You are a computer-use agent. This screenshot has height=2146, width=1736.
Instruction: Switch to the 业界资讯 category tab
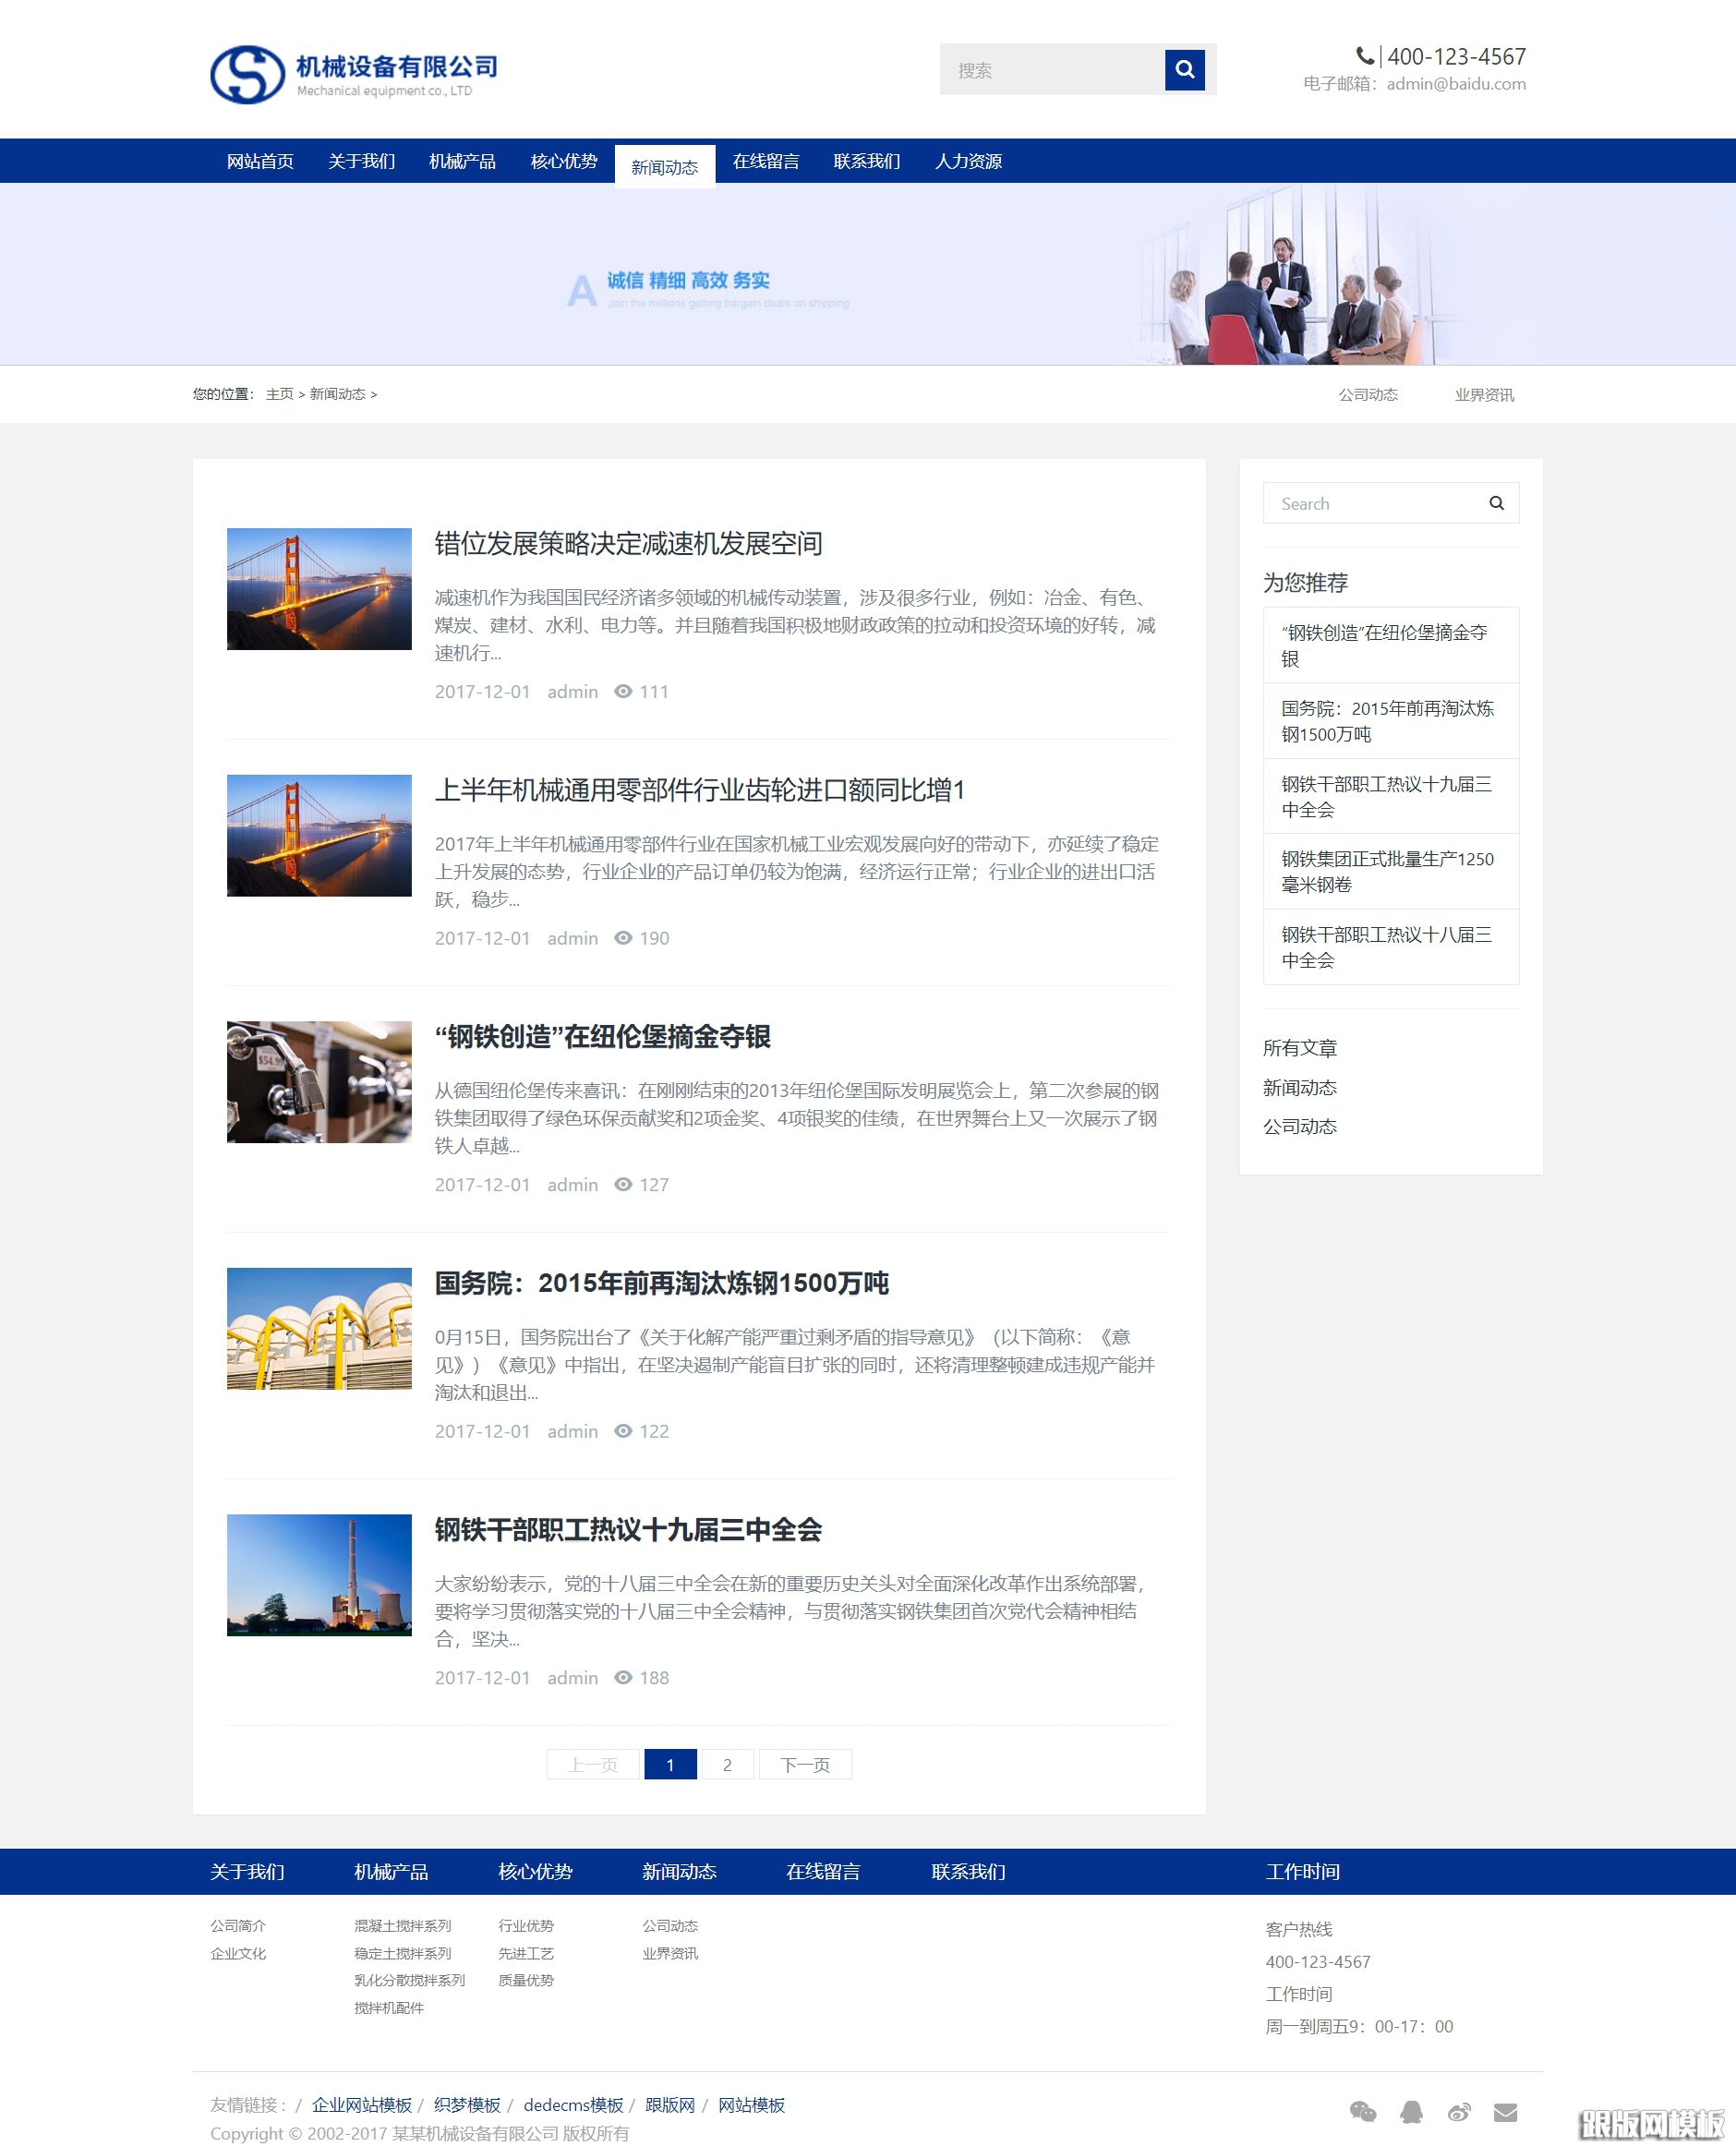1483,394
